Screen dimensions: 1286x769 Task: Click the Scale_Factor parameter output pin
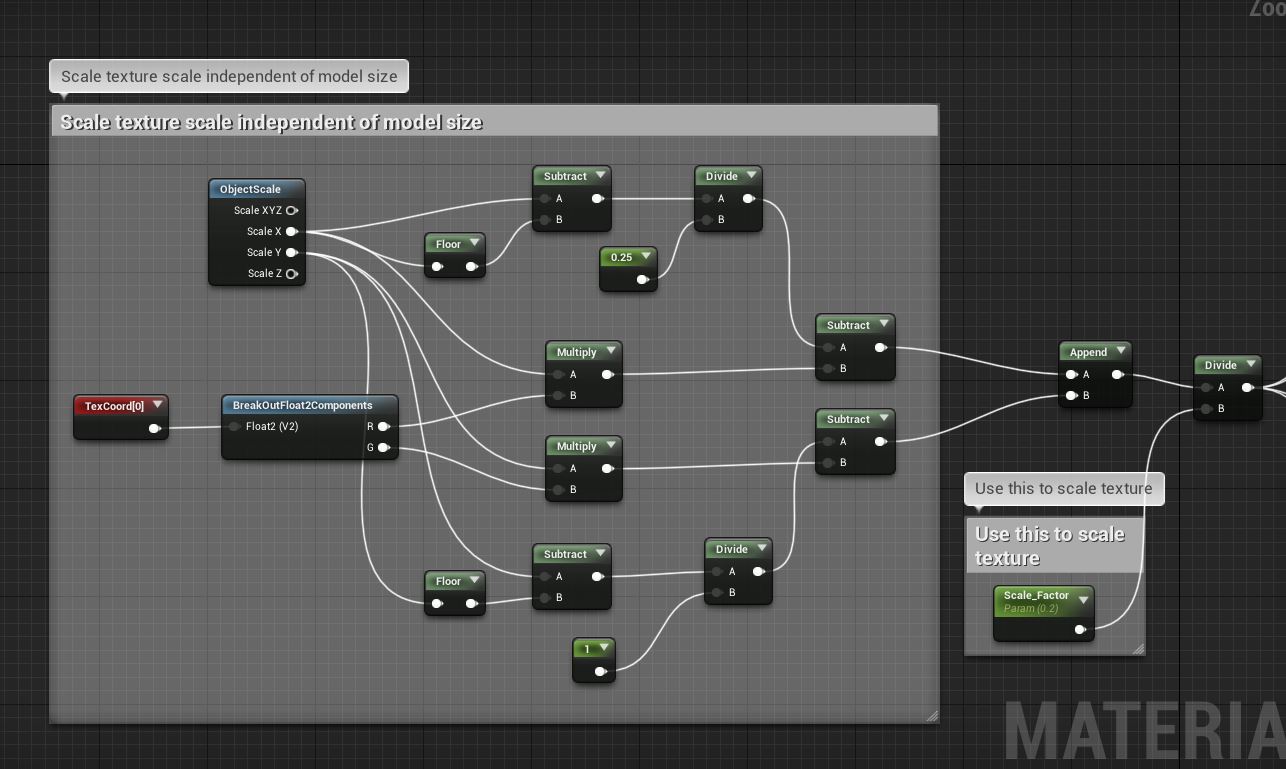tap(1081, 630)
